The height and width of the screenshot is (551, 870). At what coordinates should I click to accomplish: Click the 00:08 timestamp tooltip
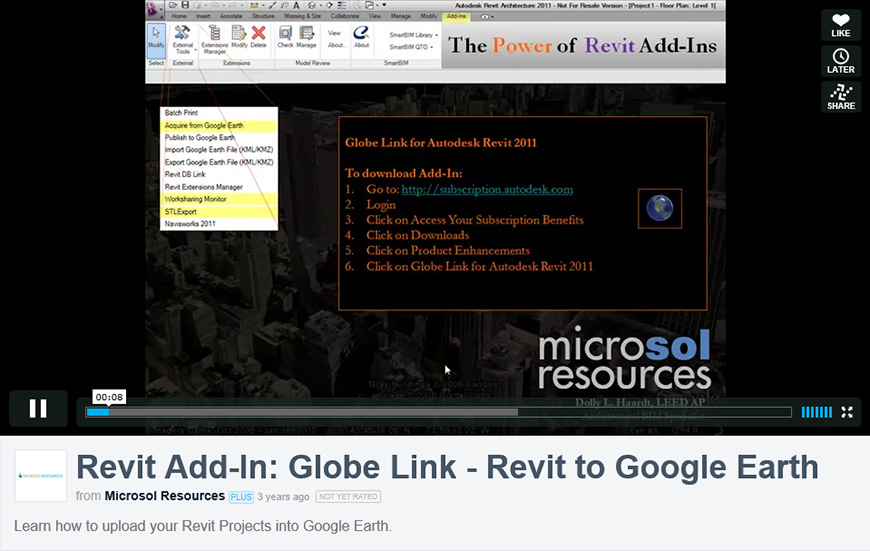(109, 397)
